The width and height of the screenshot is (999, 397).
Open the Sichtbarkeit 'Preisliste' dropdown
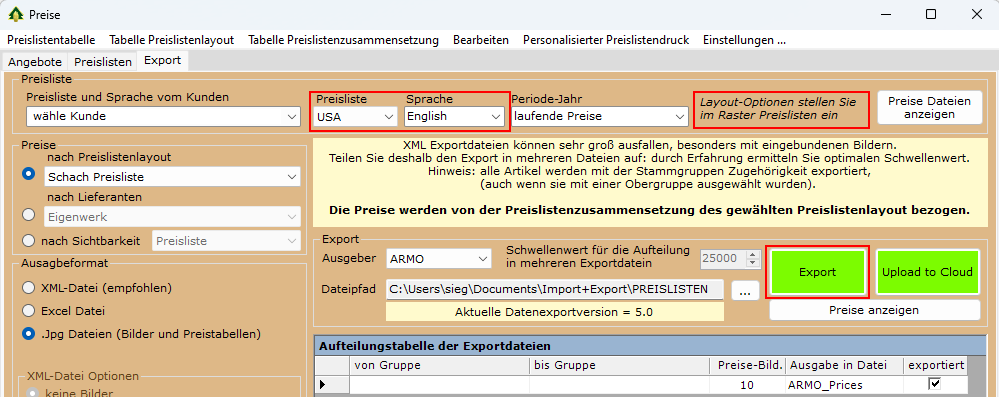226,241
